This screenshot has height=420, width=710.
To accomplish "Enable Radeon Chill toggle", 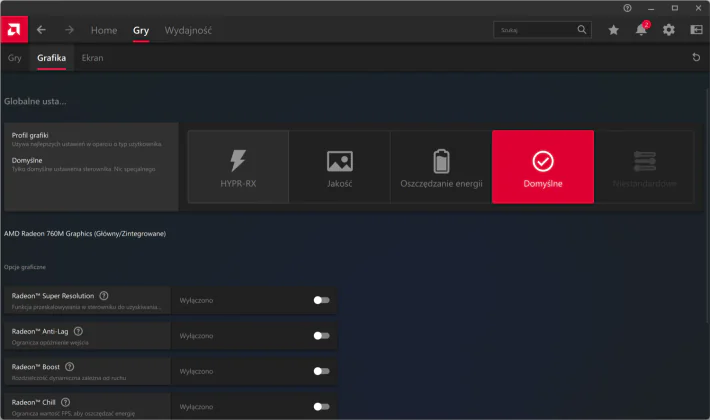I will pyautogui.click(x=321, y=406).
